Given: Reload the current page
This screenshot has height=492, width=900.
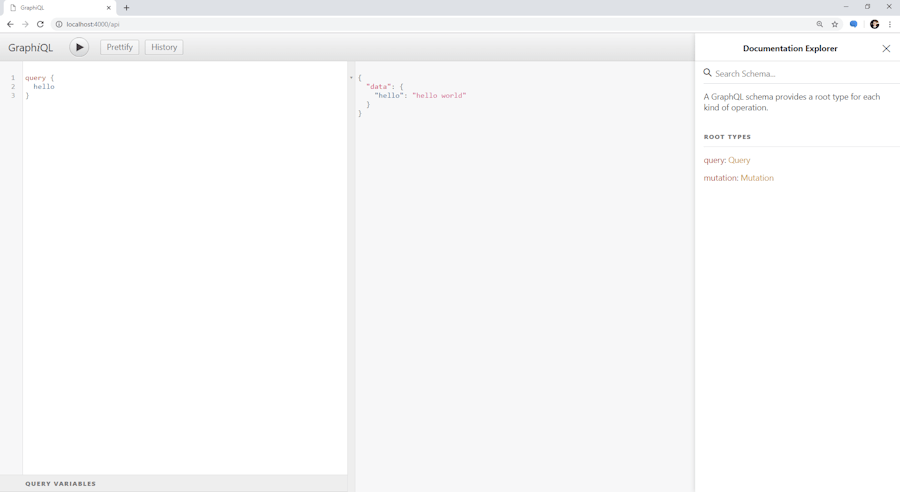Looking at the screenshot, I should point(40,24).
